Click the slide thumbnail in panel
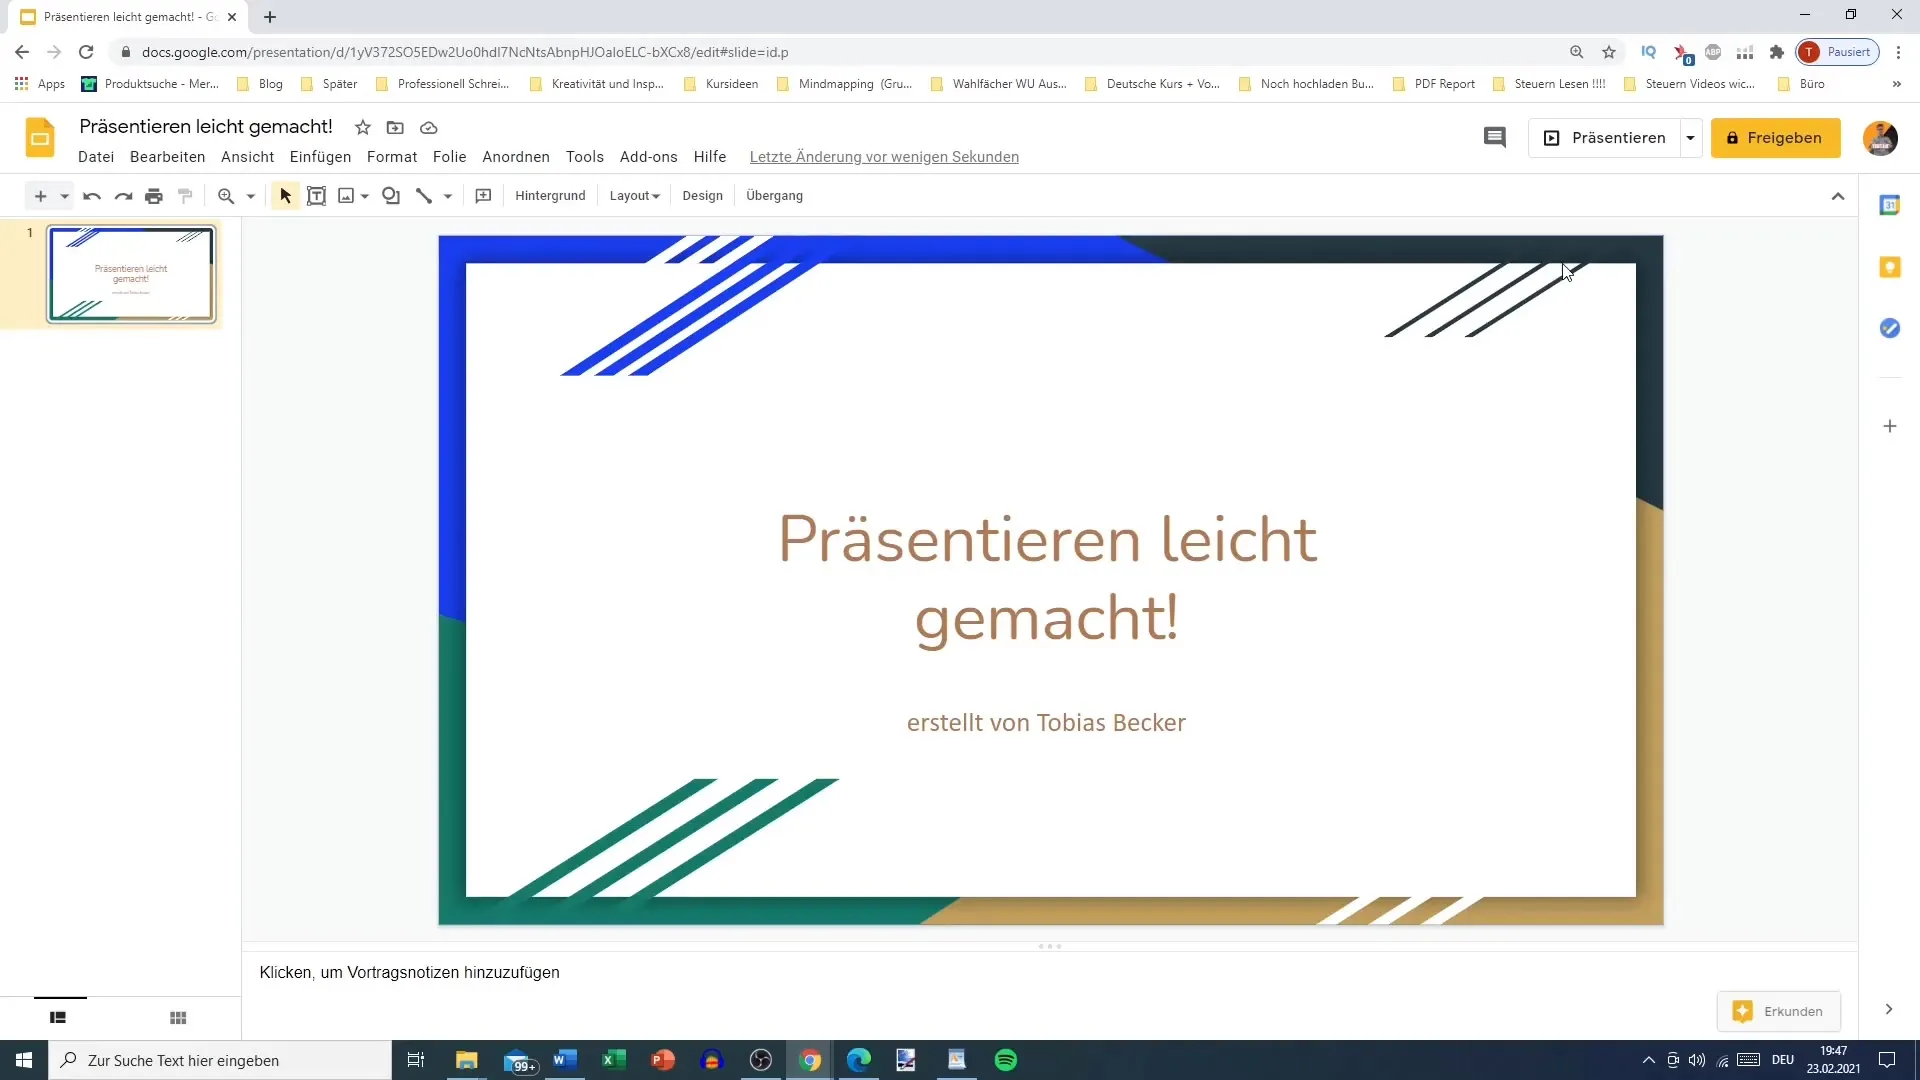1920x1080 pixels. point(131,273)
